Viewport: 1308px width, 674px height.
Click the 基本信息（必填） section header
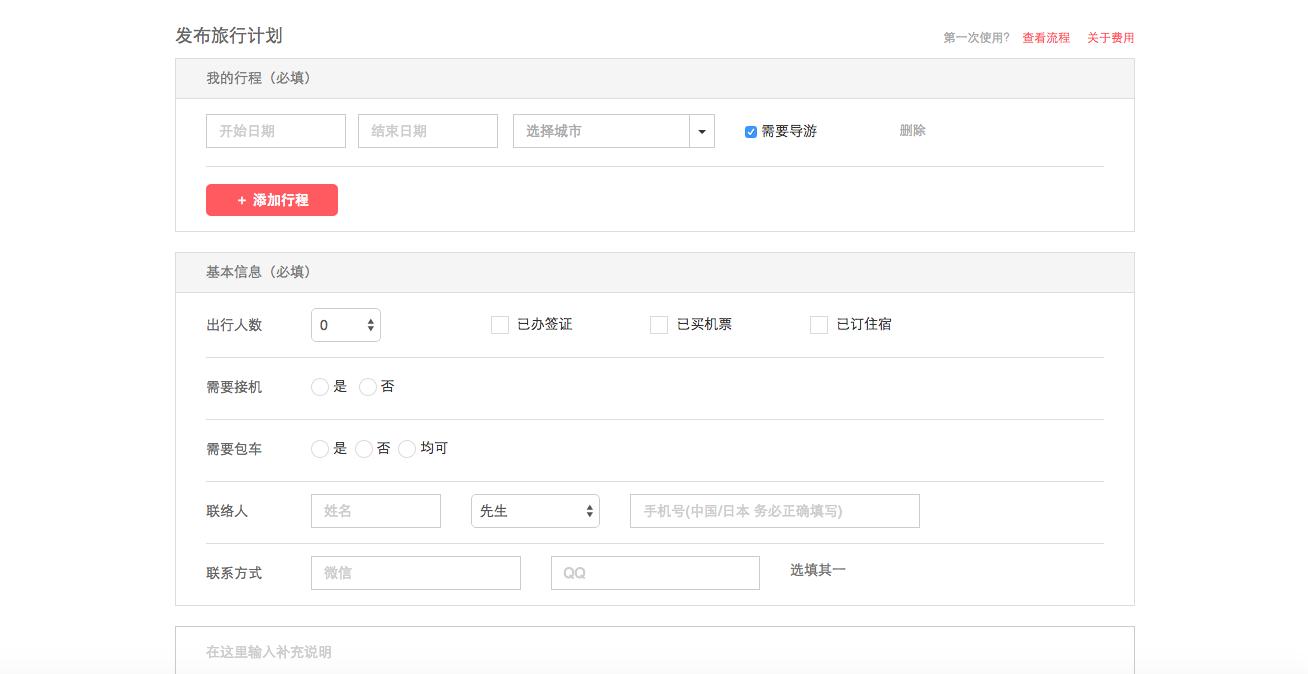[655, 272]
